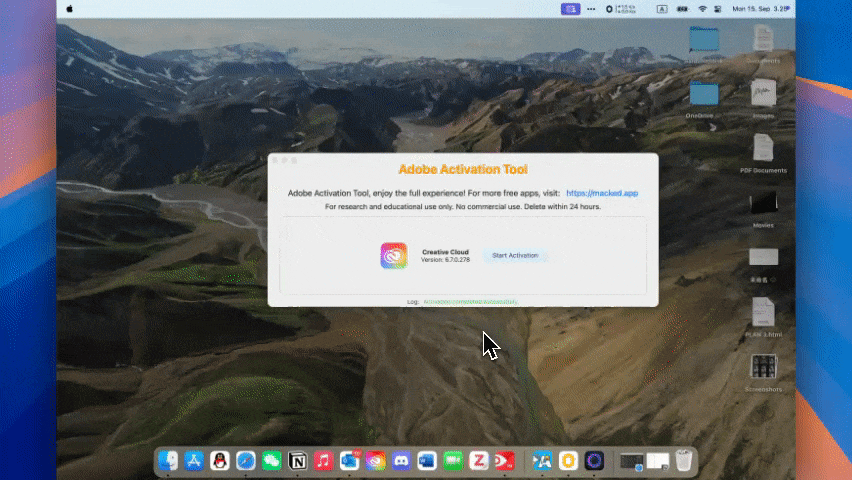Click the 'Version: 6.7.0.278' text
Screen dimensions: 852x480
pos(445,260)
